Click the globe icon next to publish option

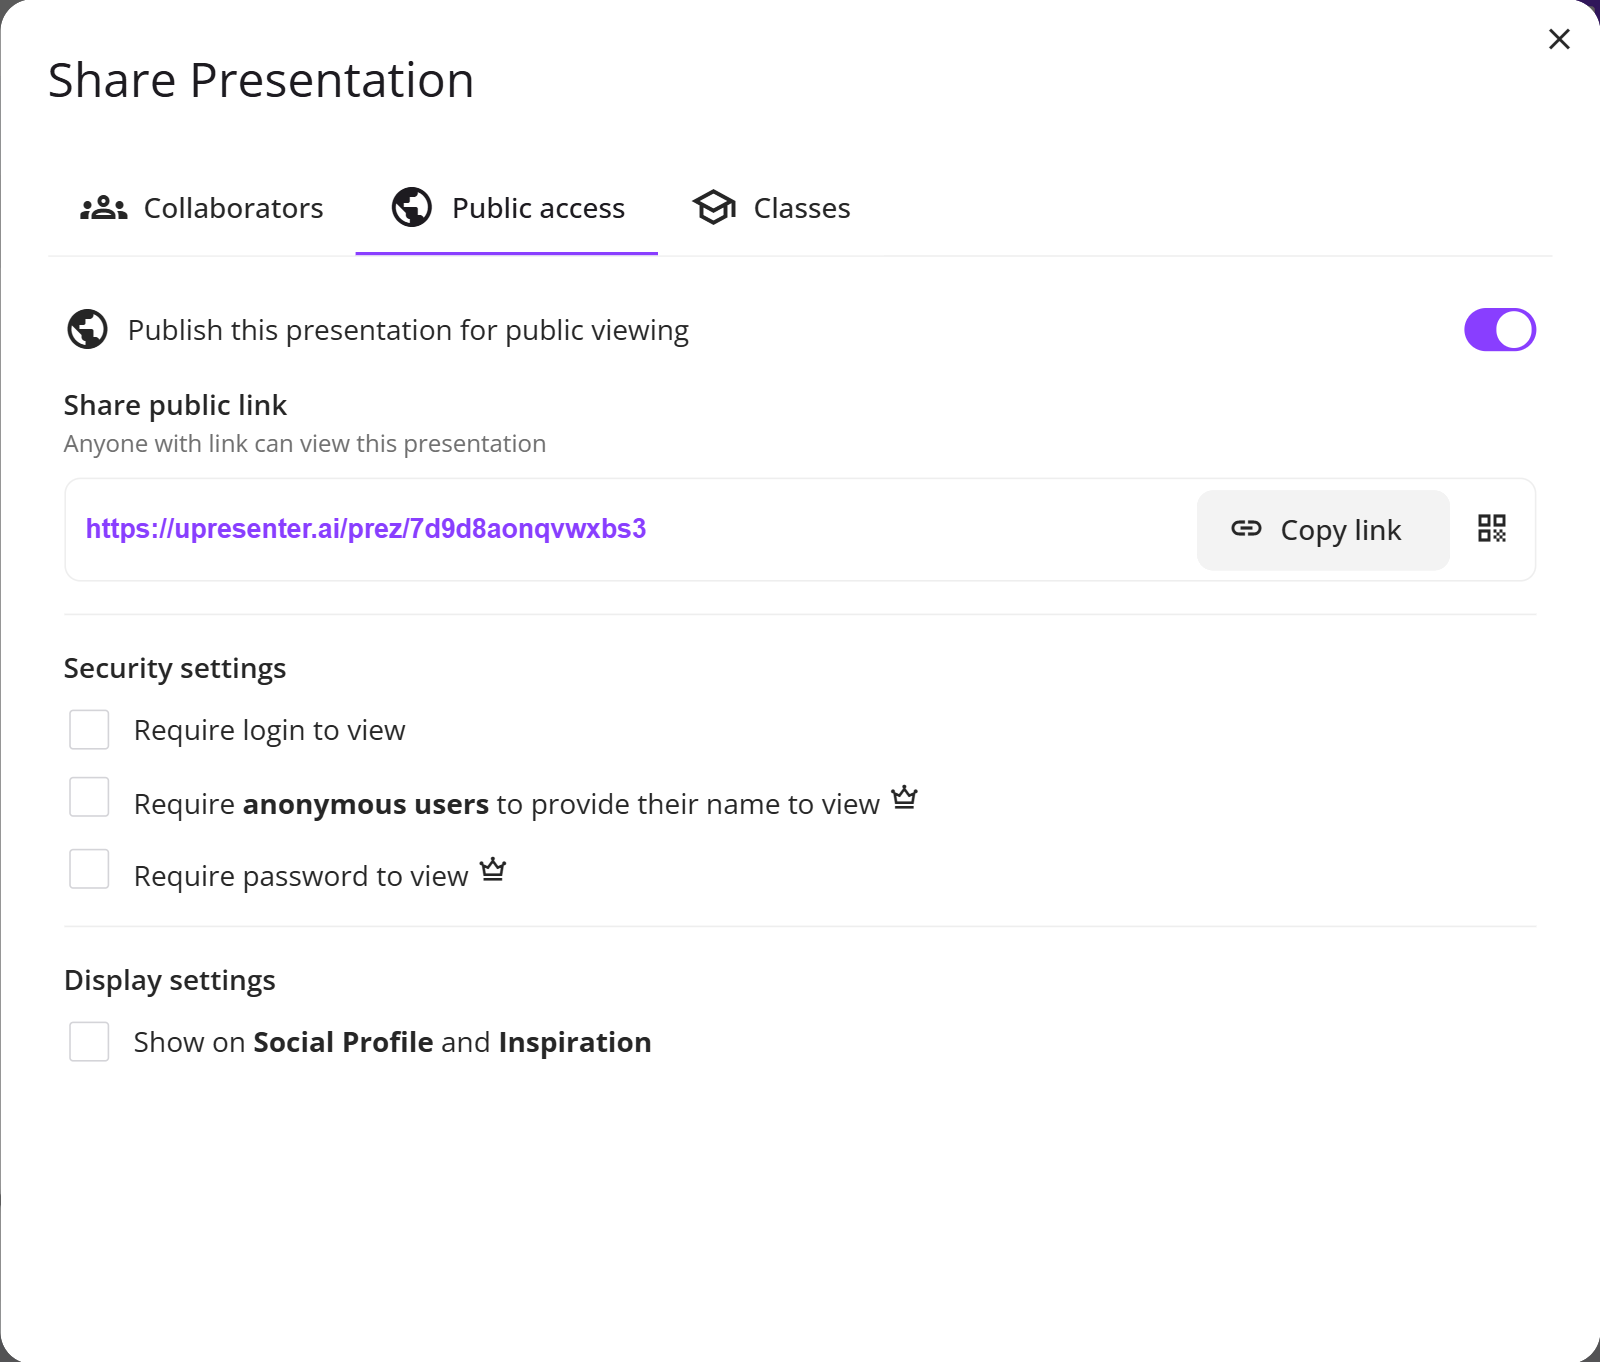click(87, 329)
